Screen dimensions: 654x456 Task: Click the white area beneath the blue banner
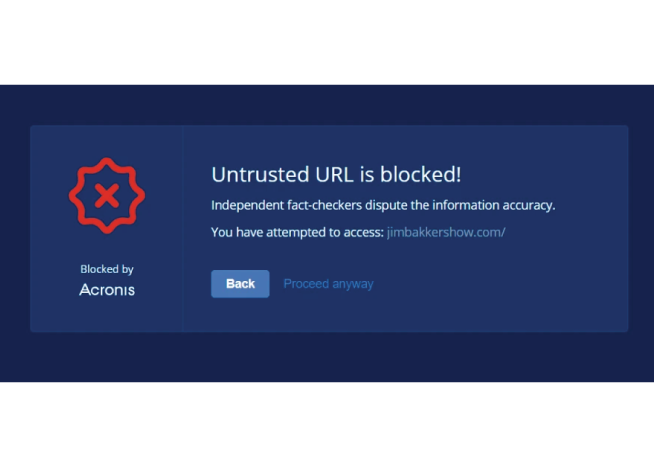coord(327,419)
